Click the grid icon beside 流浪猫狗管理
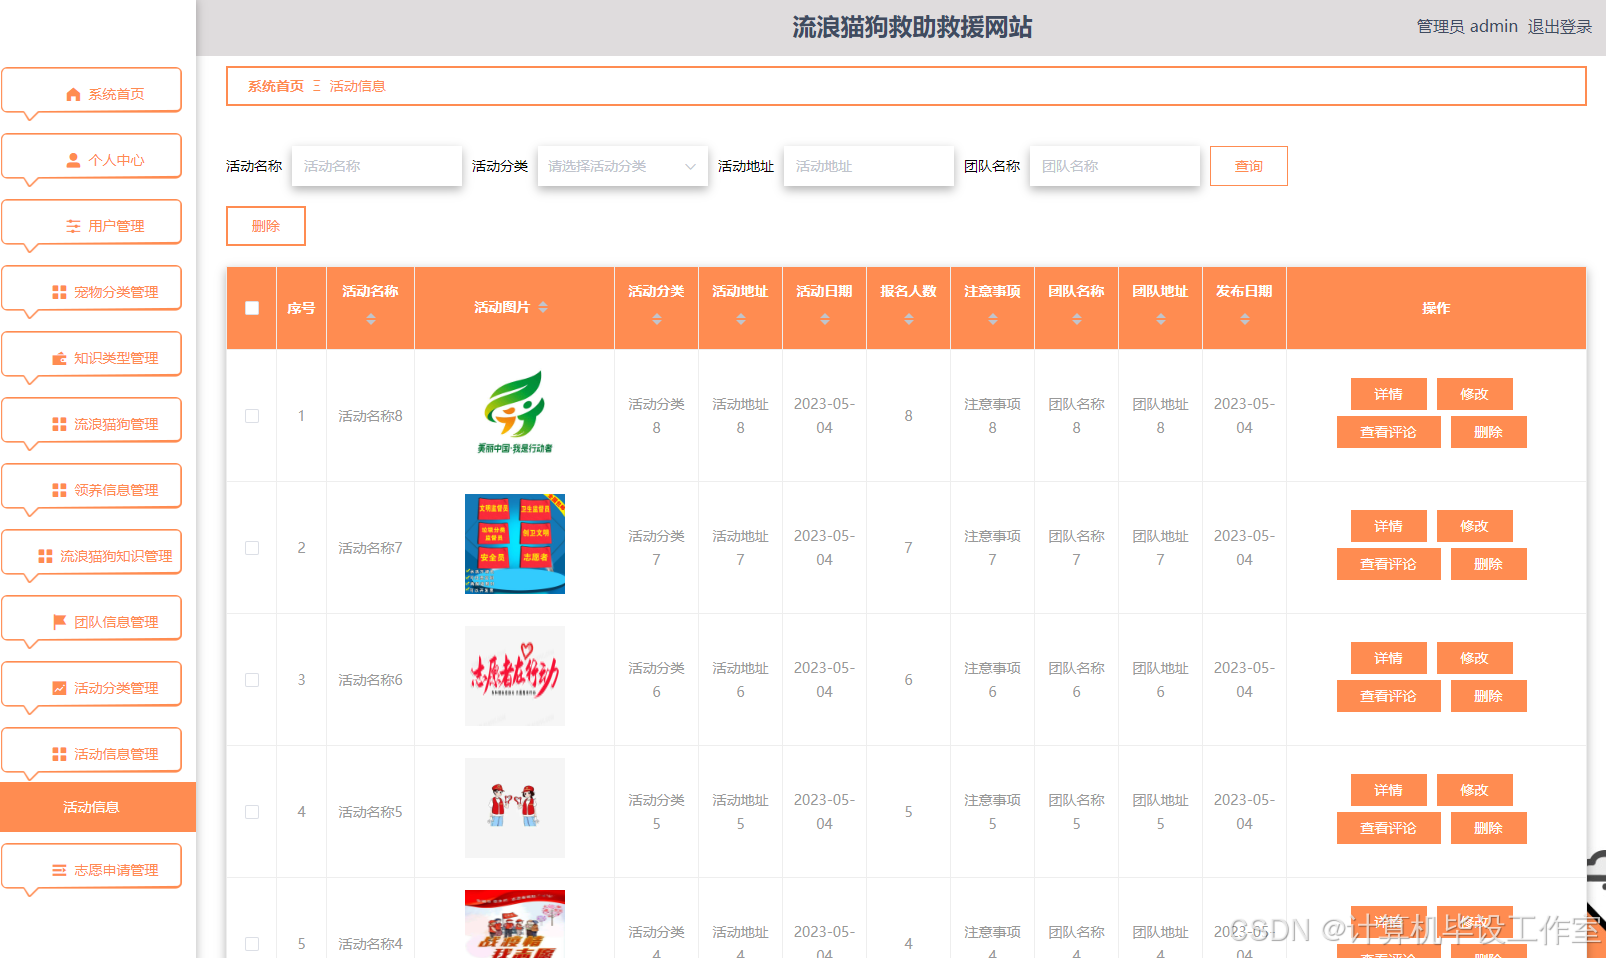 coord(59,424)
